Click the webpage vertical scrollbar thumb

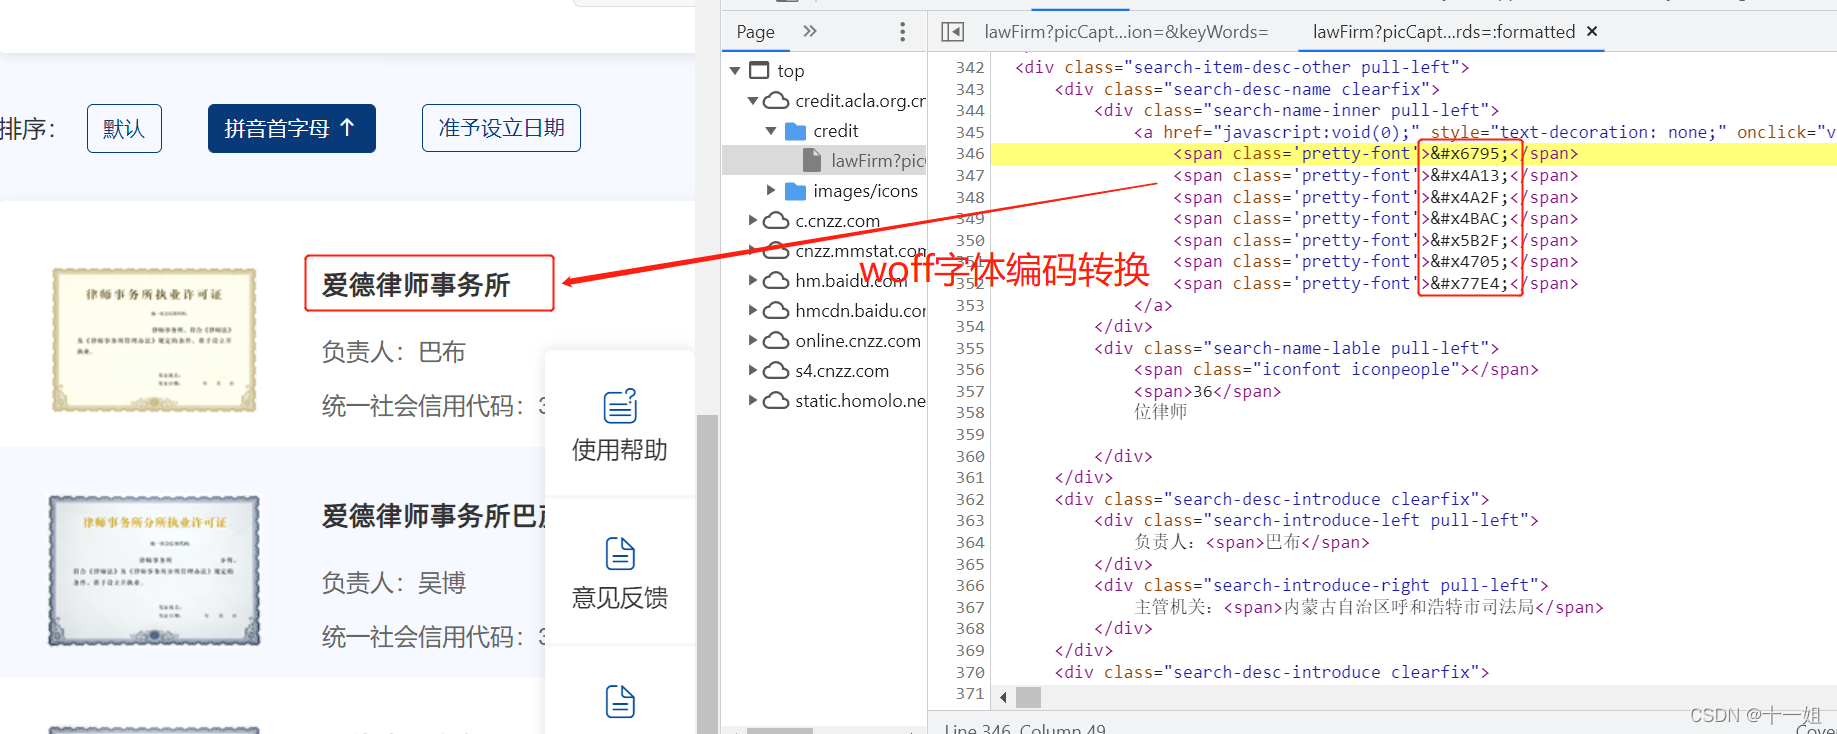click(x=707, y=572)
